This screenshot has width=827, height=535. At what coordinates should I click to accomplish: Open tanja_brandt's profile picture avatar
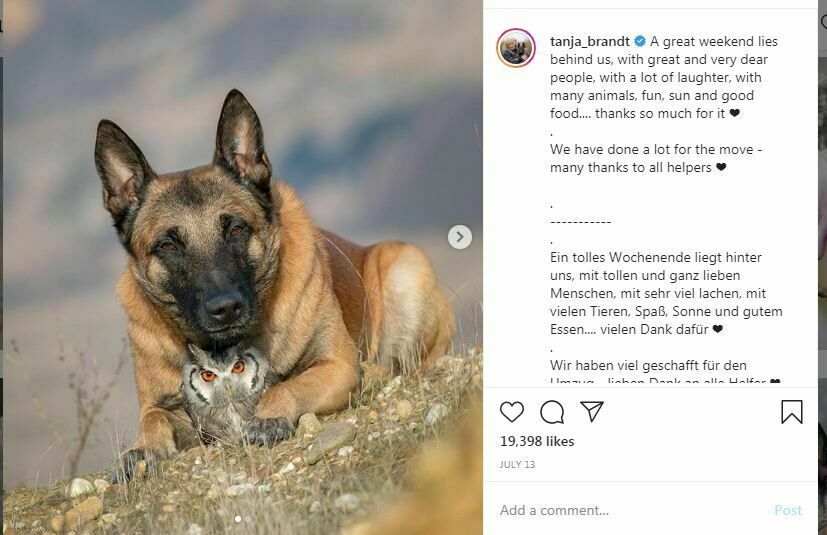pyautogui.click(x=516, y=48)
